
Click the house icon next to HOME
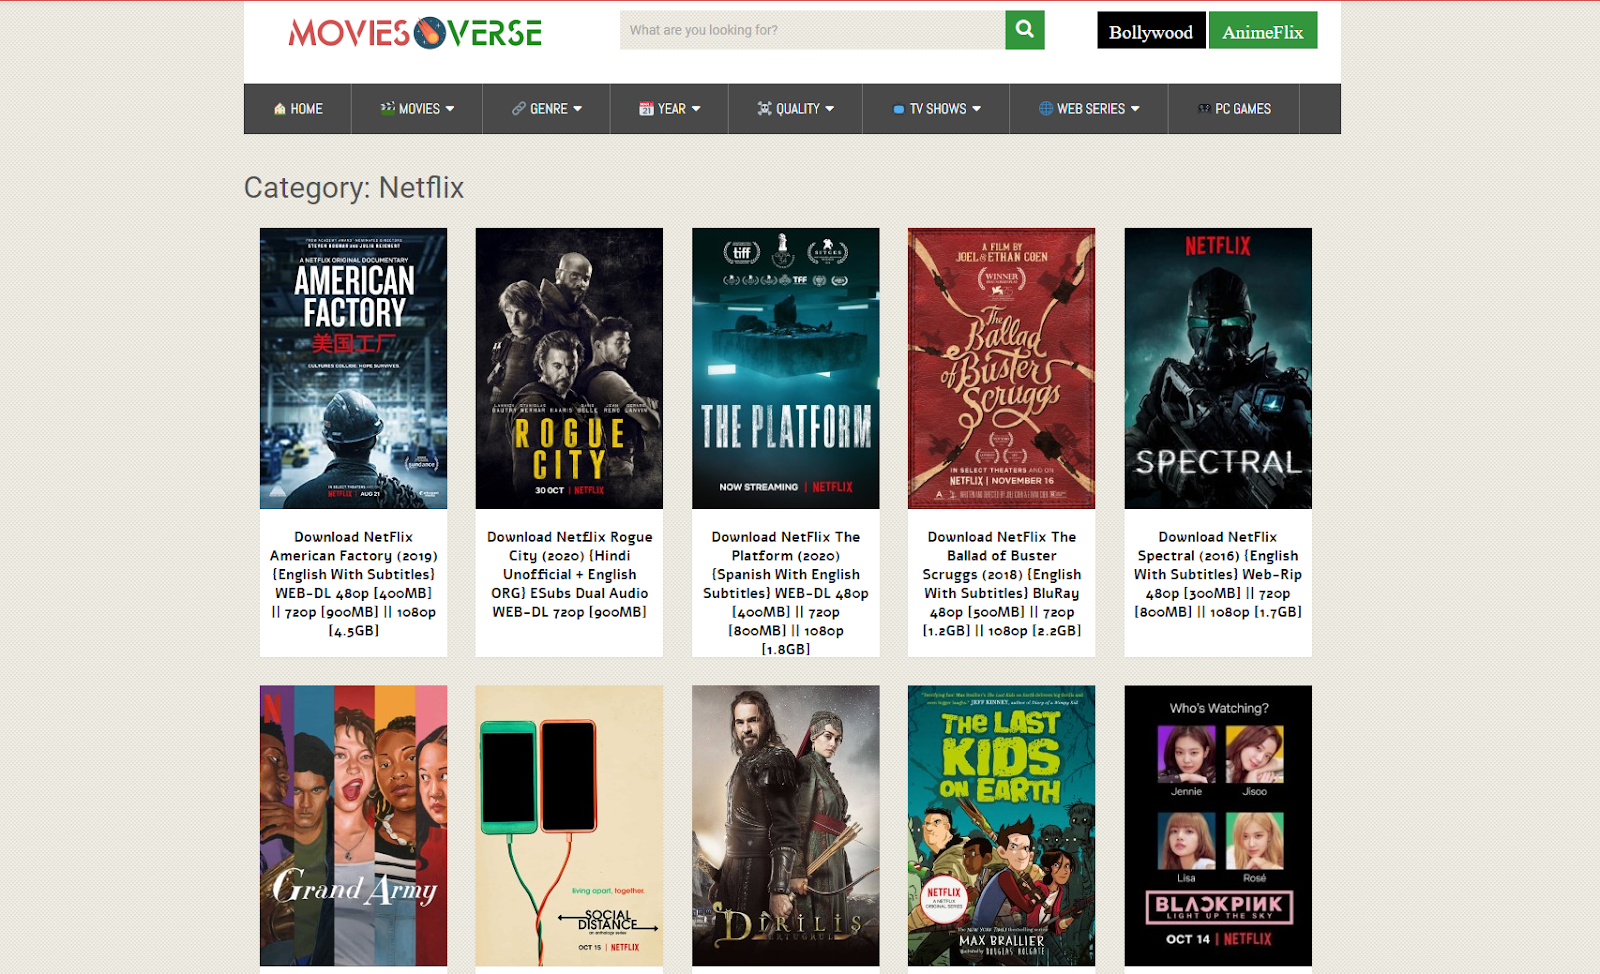pyautogui.click(x=279, y=109)
